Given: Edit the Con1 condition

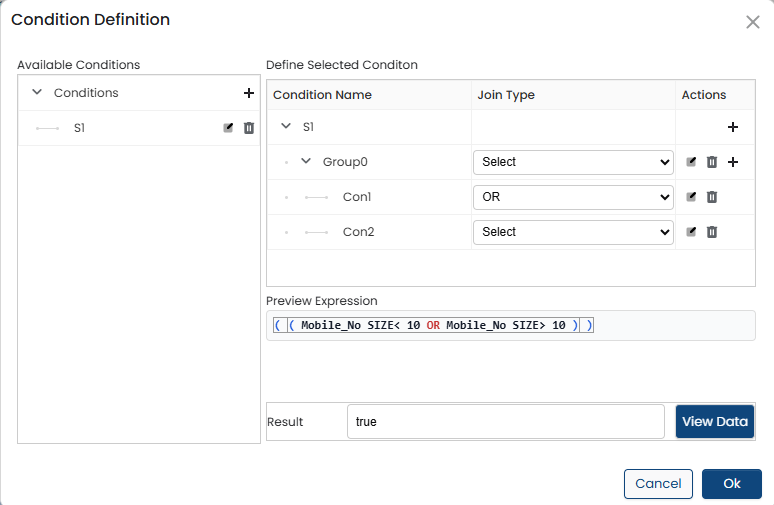Looking at the screenshot, I should pos(691,197).
